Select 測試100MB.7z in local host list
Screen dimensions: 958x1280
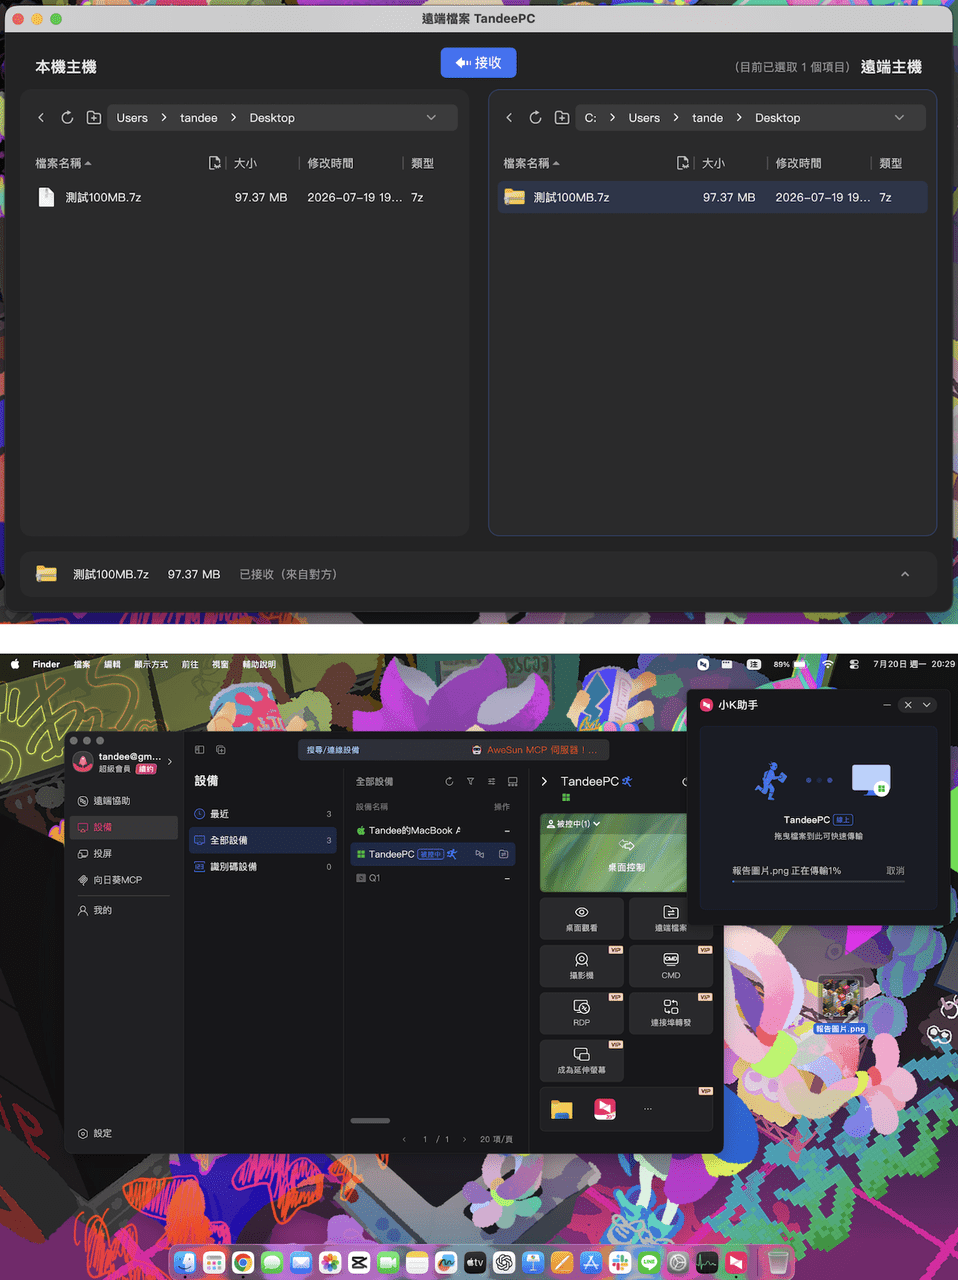coord(244,197)
